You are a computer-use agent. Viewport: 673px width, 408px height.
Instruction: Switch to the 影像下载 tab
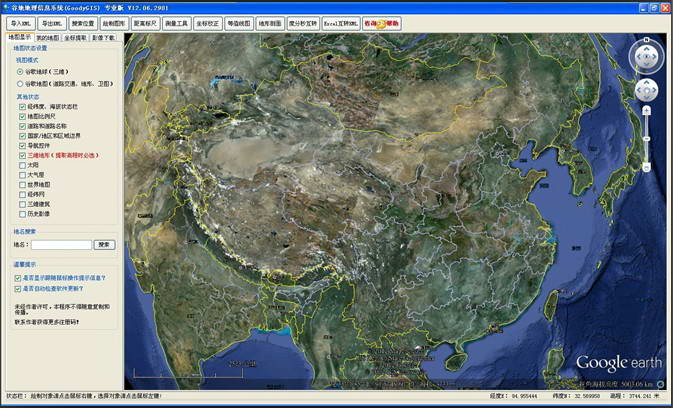(x=104, y=37)
